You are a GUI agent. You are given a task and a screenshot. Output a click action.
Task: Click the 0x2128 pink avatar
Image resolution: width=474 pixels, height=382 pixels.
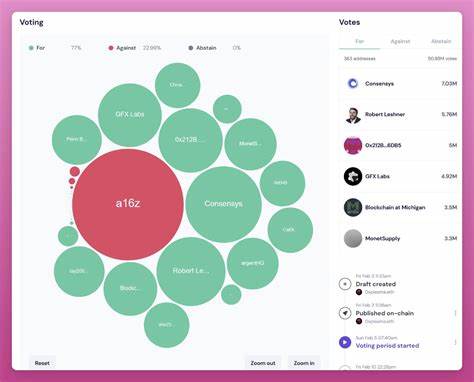pyautogui.click(x=353, y=145)
